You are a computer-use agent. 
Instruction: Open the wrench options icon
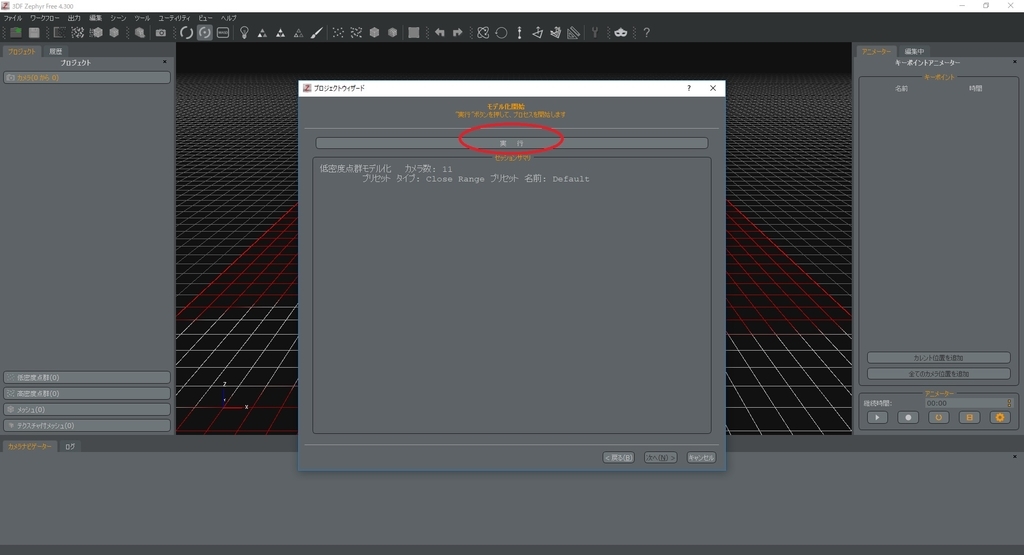595,33
